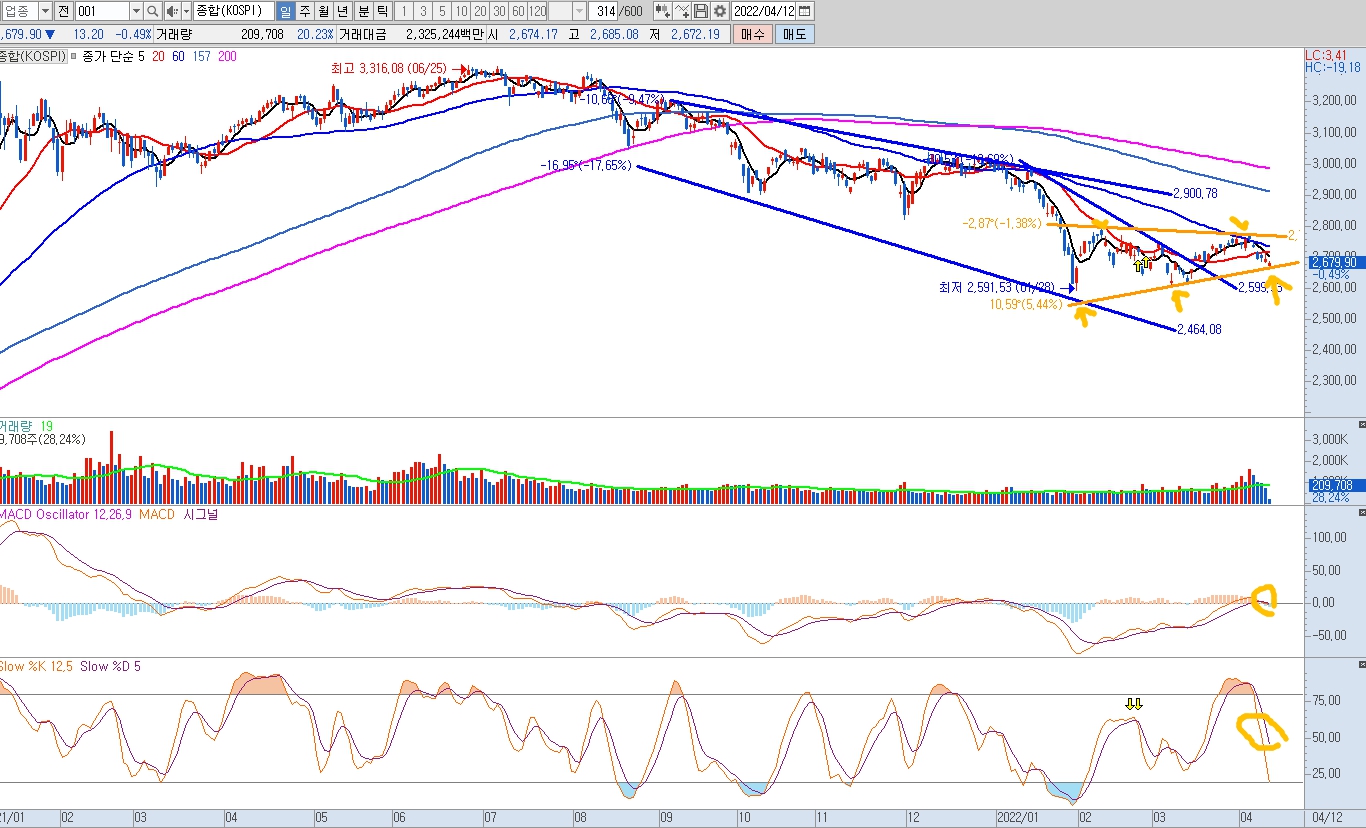Save the chart with floppy disk icon
The image size is (1366, 828).
click(x=700, y=11)
